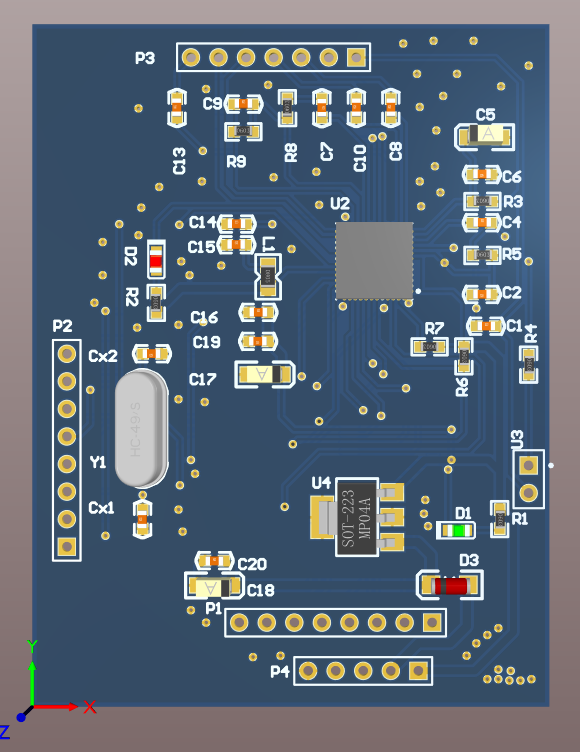
Task: Select the green LED D1
Action: 456,530
